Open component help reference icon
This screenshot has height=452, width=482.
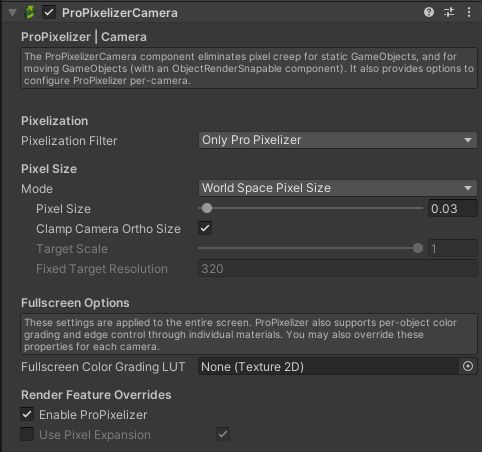click(x=429, y=12)
